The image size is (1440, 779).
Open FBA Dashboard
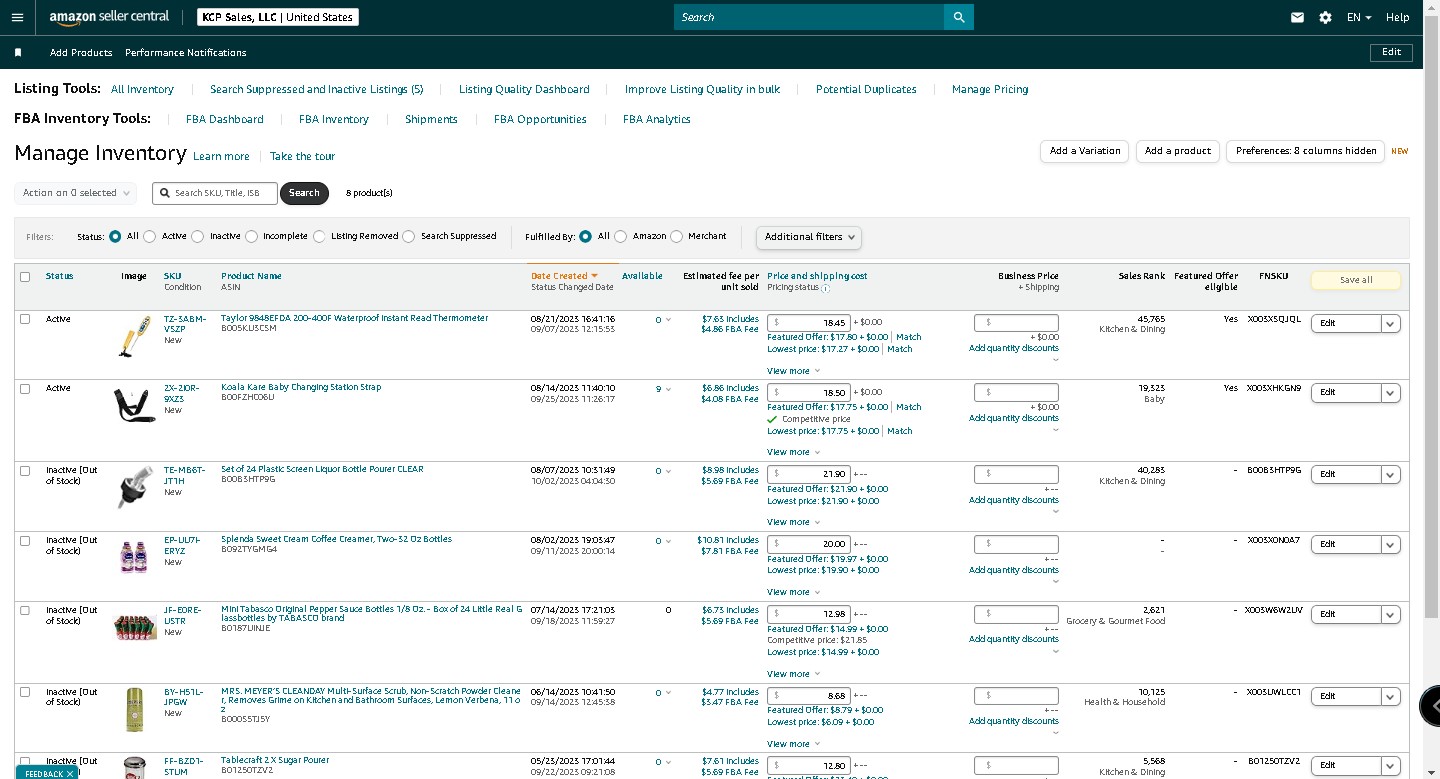225,119
